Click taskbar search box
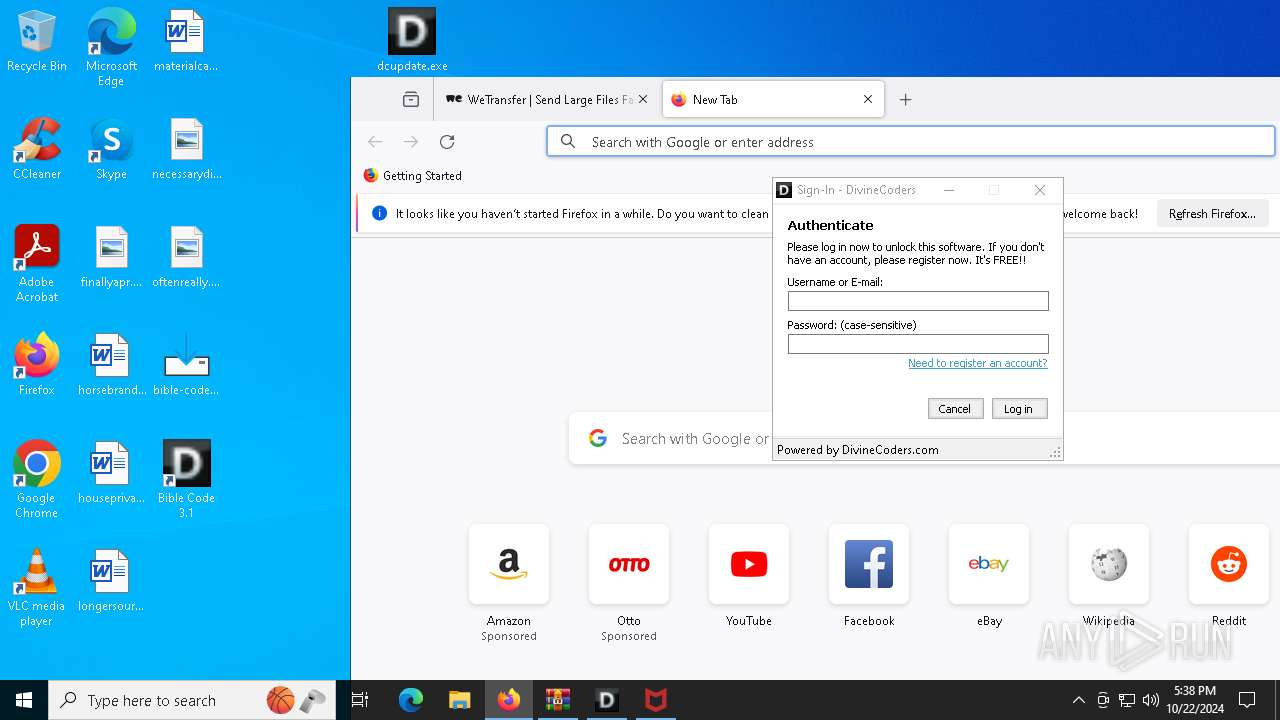This screenshot has height=720, width=1280. (194, 700)
